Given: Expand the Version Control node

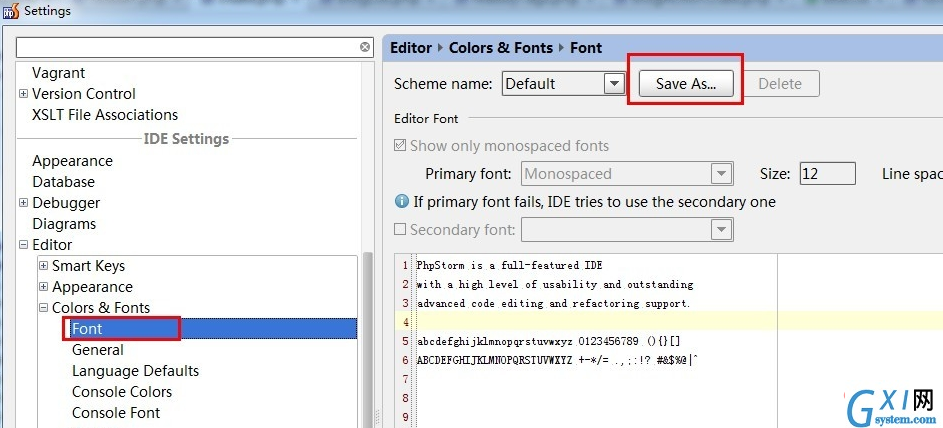Looking at the screenshot, I should click(23, 94).
